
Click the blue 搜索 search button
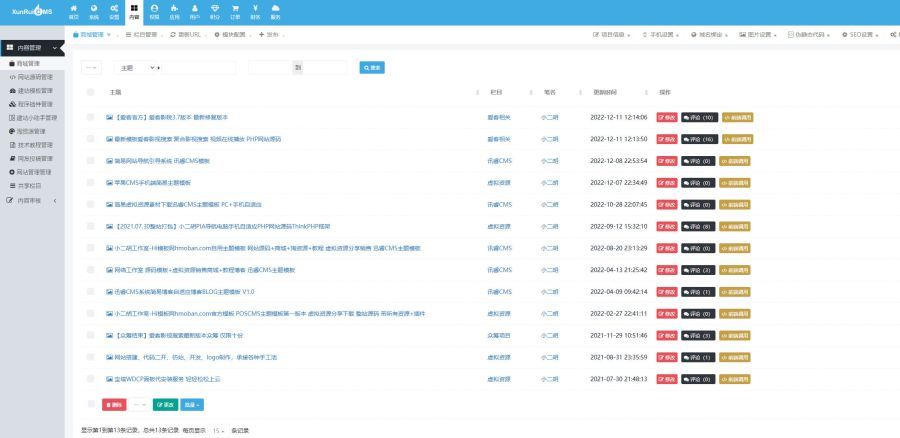click(x=371, y=68)
